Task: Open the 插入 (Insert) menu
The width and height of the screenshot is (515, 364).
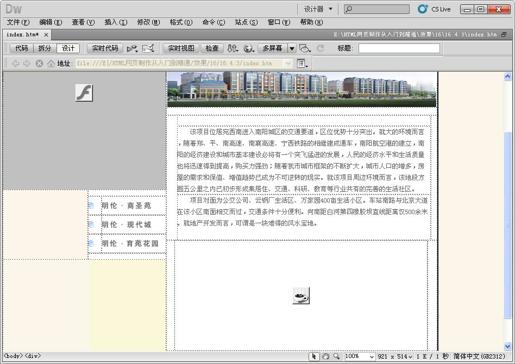Action: click(x=116, y=22)
